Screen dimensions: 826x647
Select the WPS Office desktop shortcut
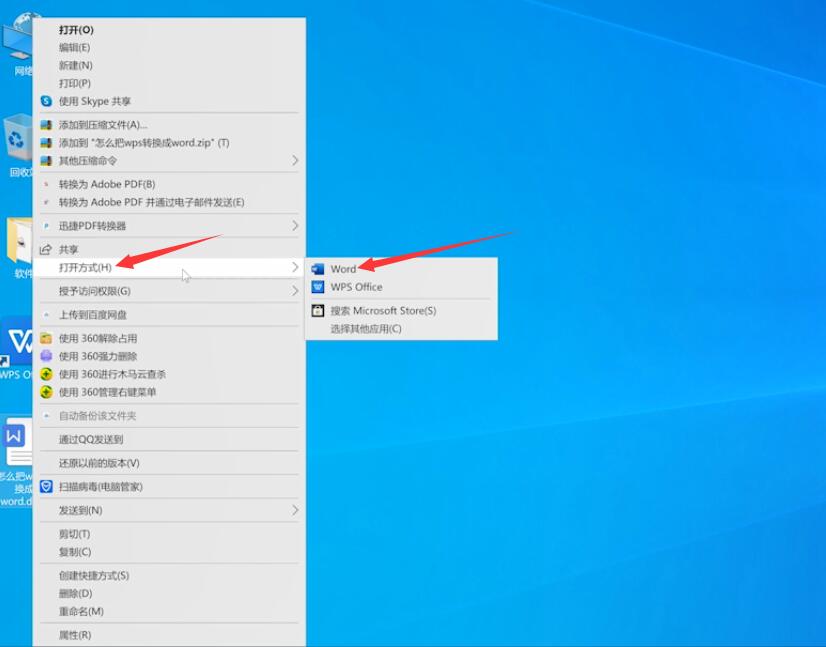click(x=16, y=348)
